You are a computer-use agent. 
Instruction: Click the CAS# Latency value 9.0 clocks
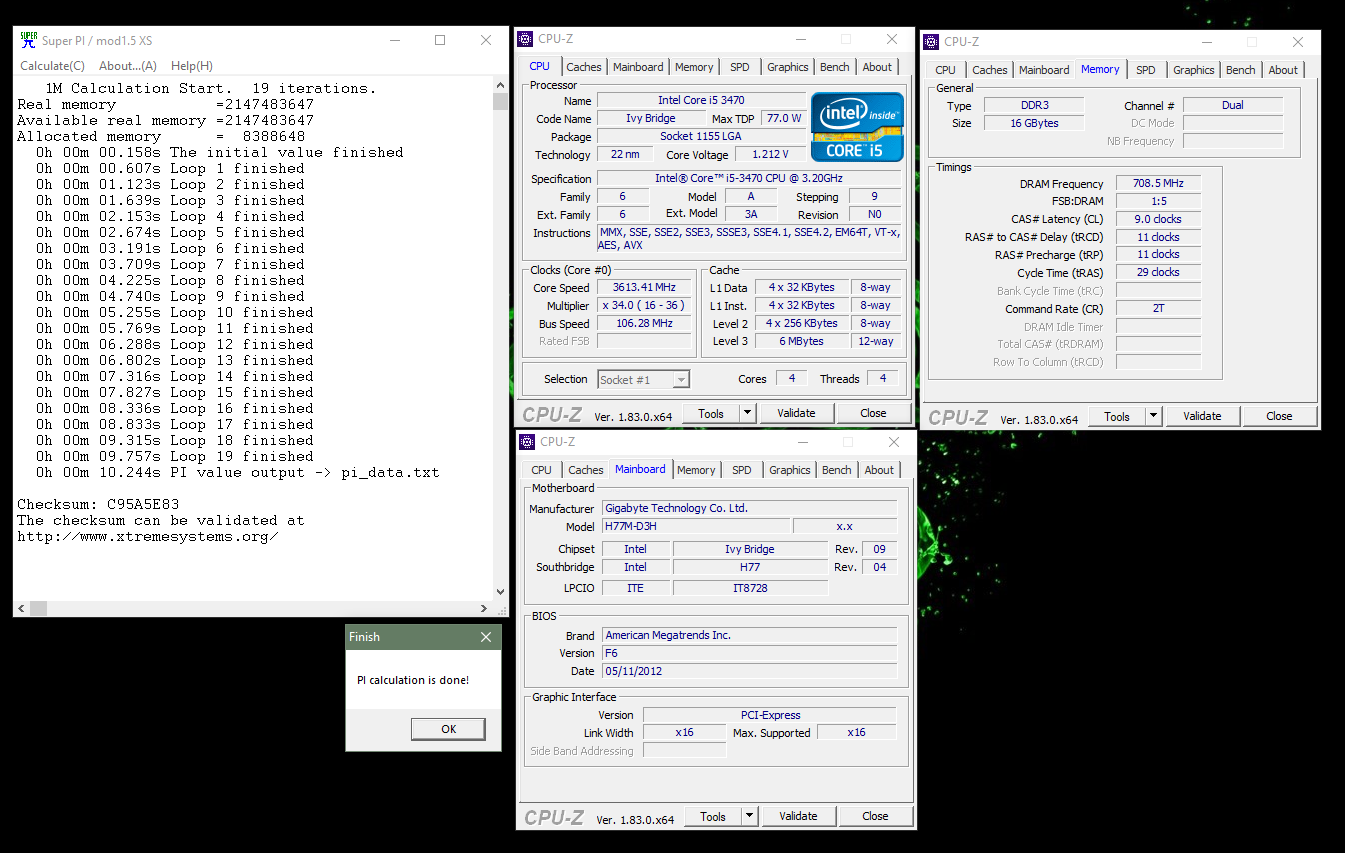[x=1158, y=219]
